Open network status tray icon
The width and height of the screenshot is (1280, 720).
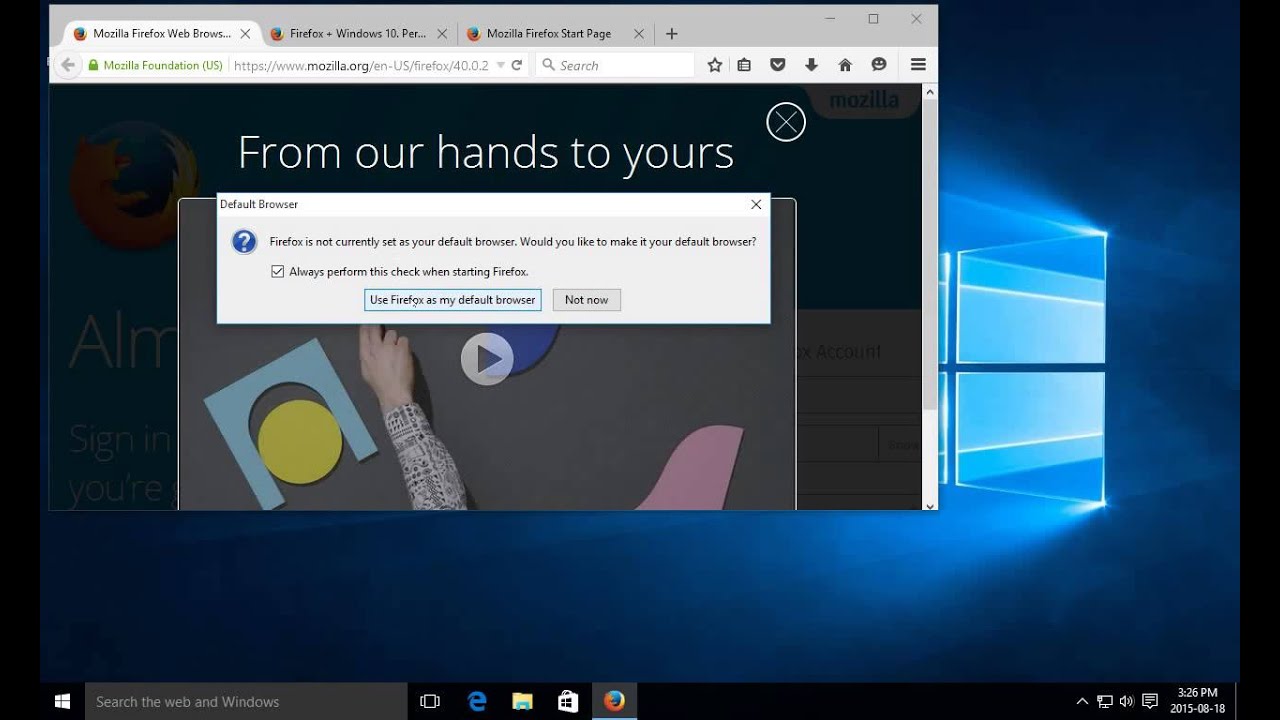(x=1105, y=701)
